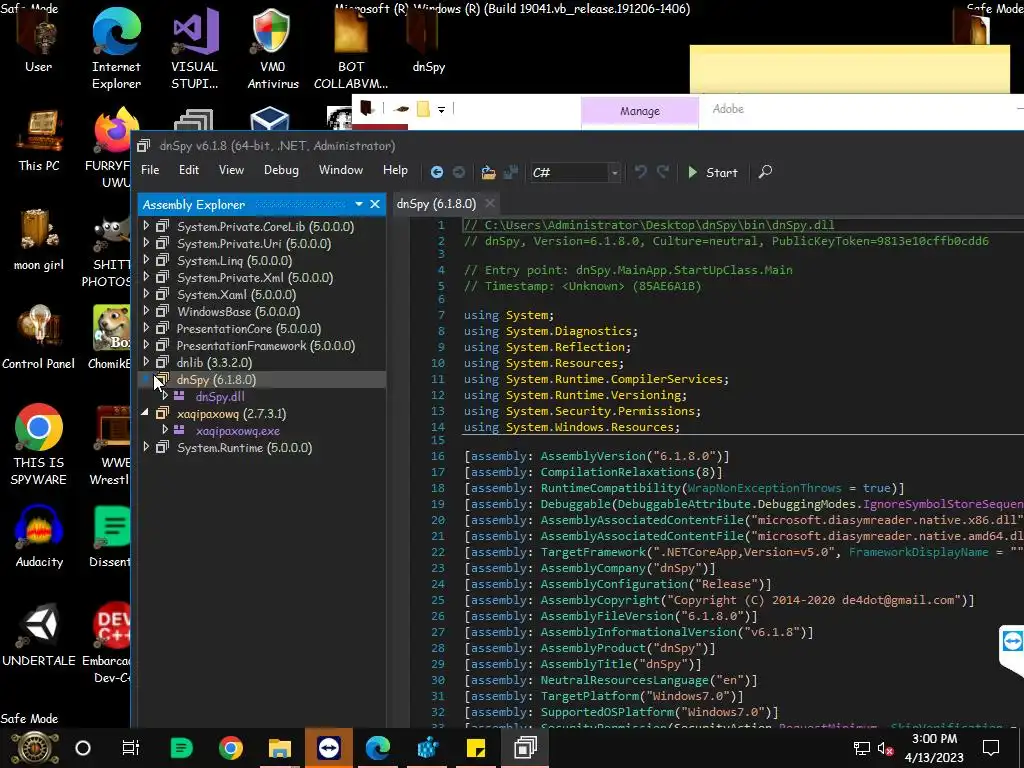
Task: Open the User desktop folder
Action: click(x=39, y=40)
